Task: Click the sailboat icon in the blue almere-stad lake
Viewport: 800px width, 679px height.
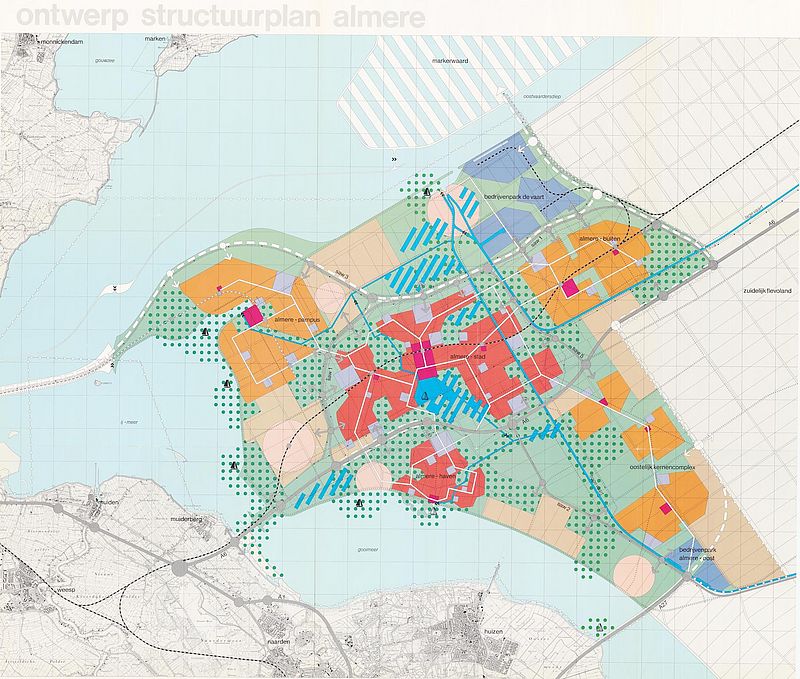Action: point(426,396)
